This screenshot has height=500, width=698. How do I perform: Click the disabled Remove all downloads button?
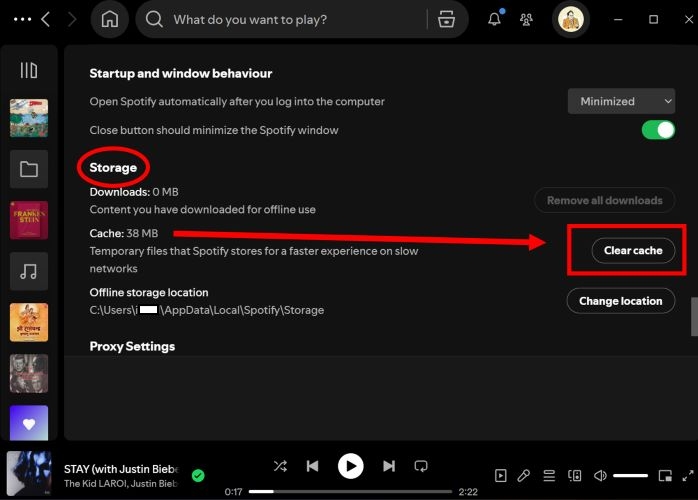tap(605, 200)
